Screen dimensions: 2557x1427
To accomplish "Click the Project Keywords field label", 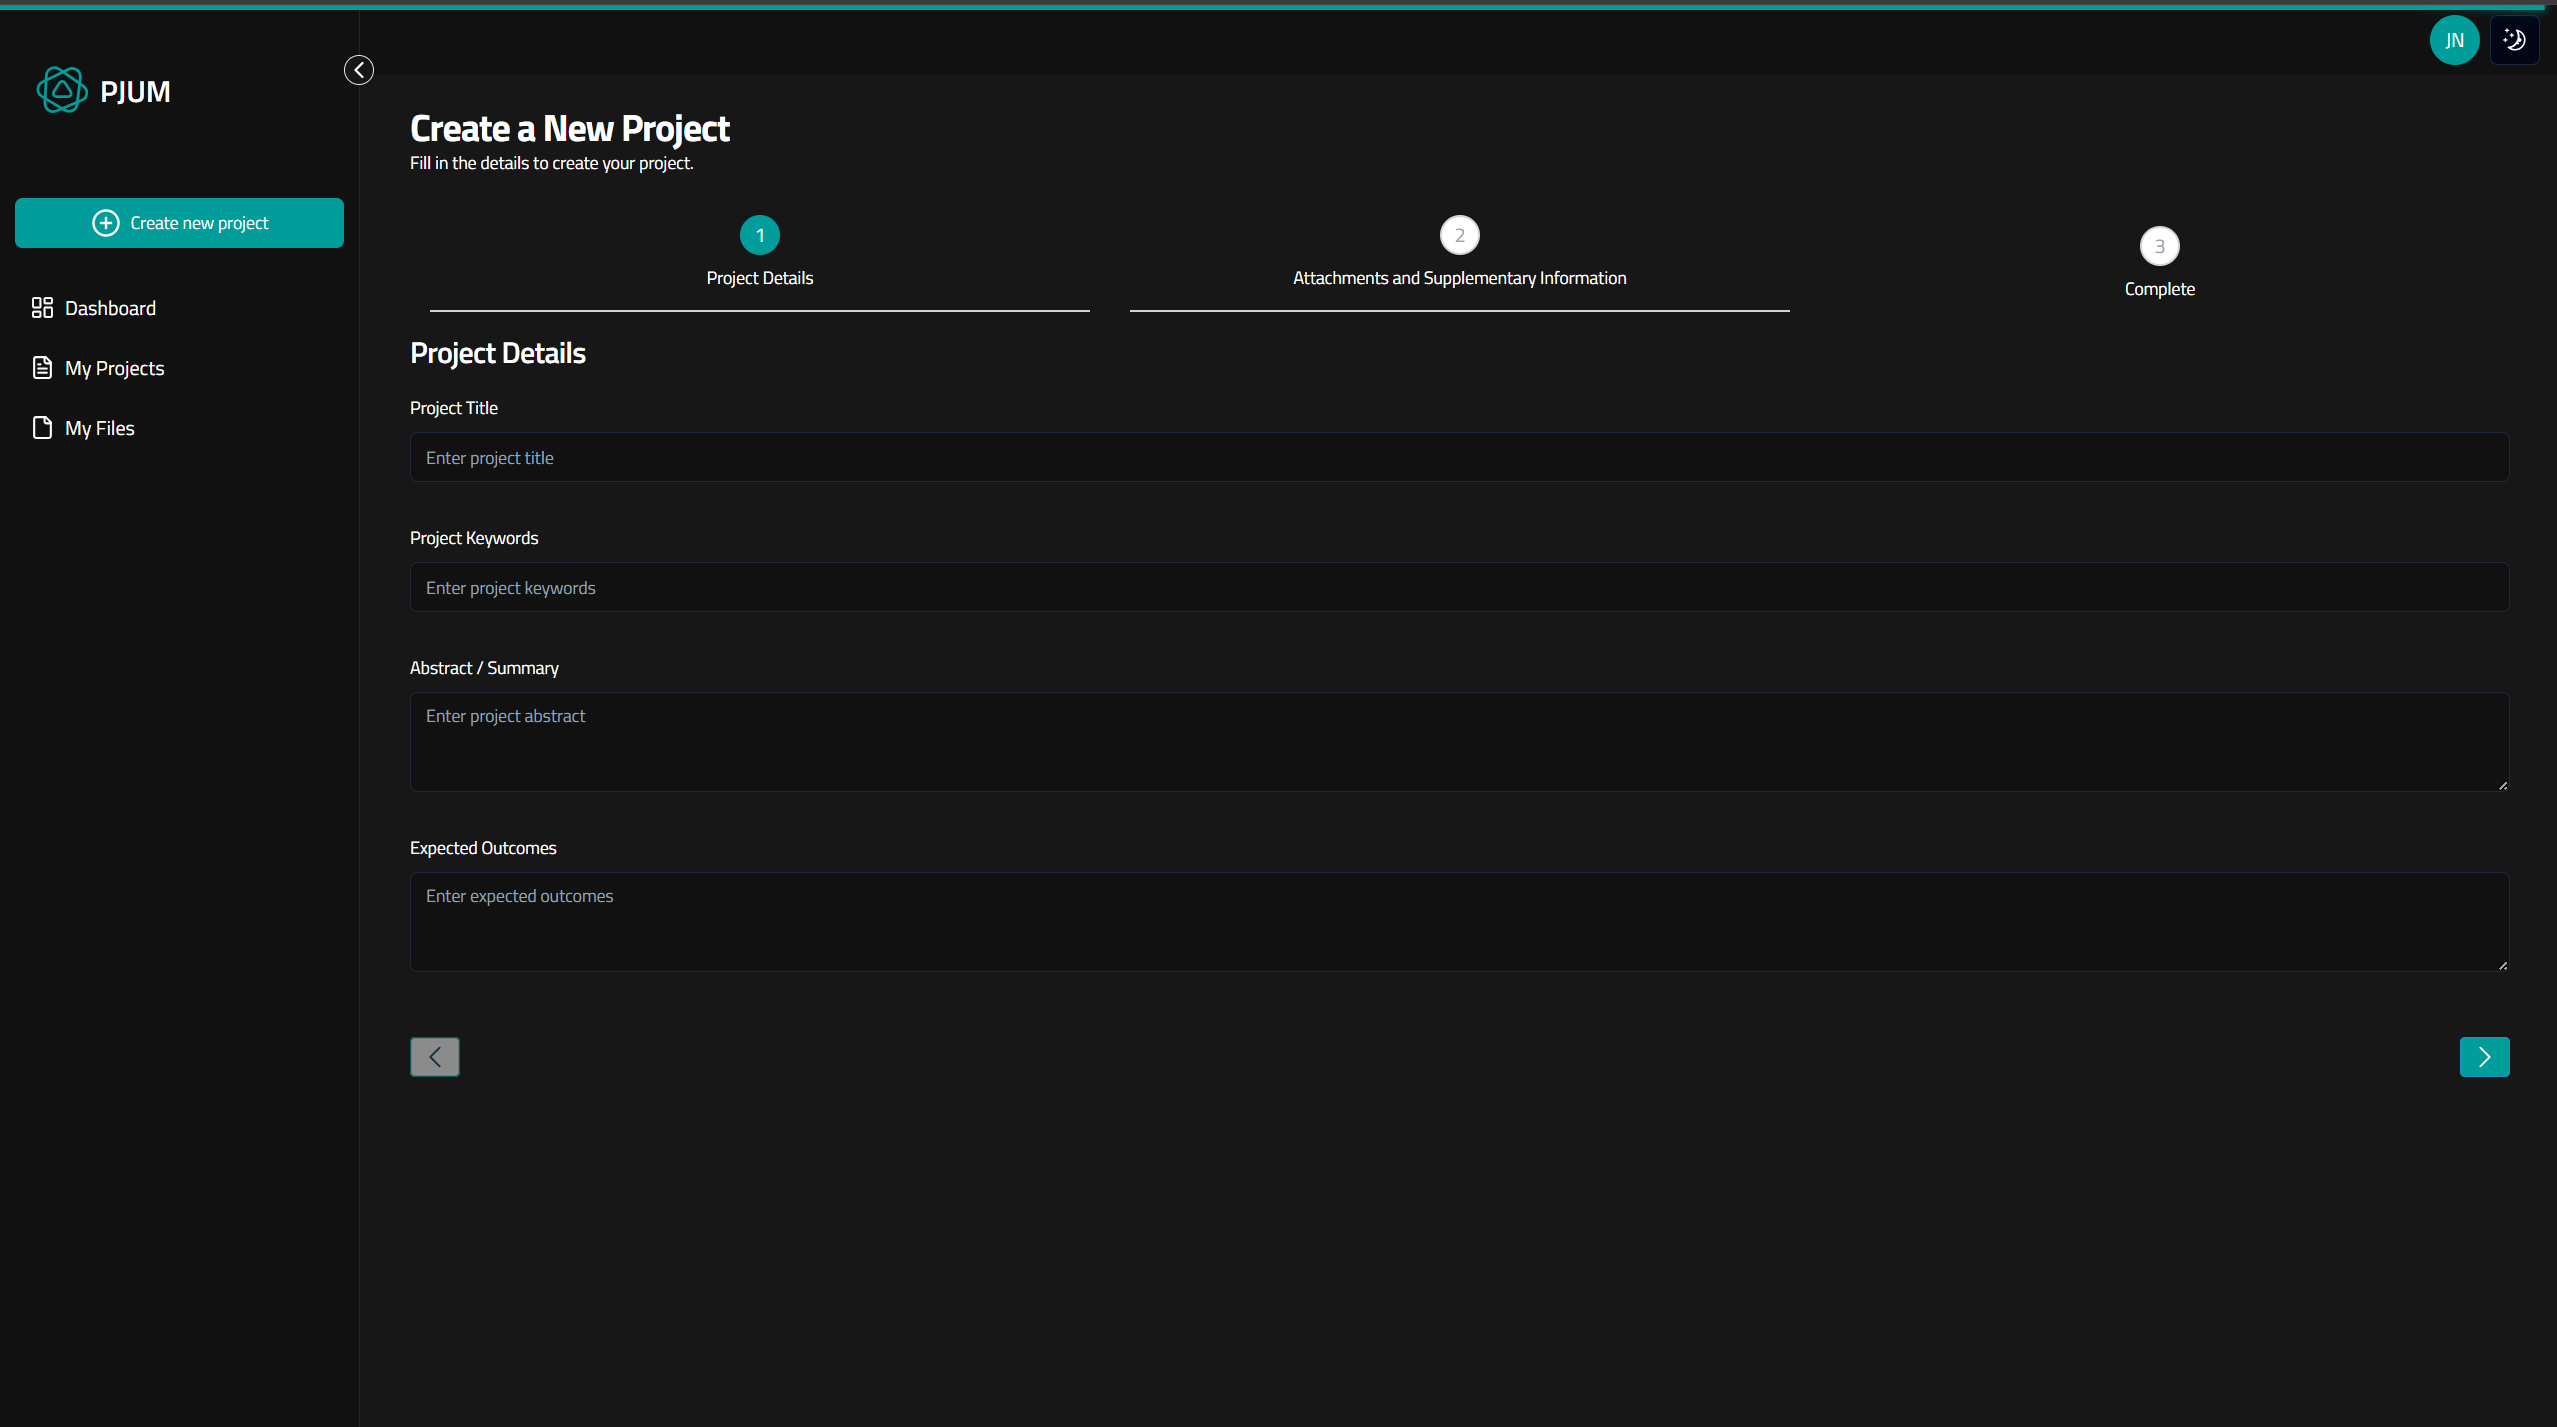I will (474, 538).
